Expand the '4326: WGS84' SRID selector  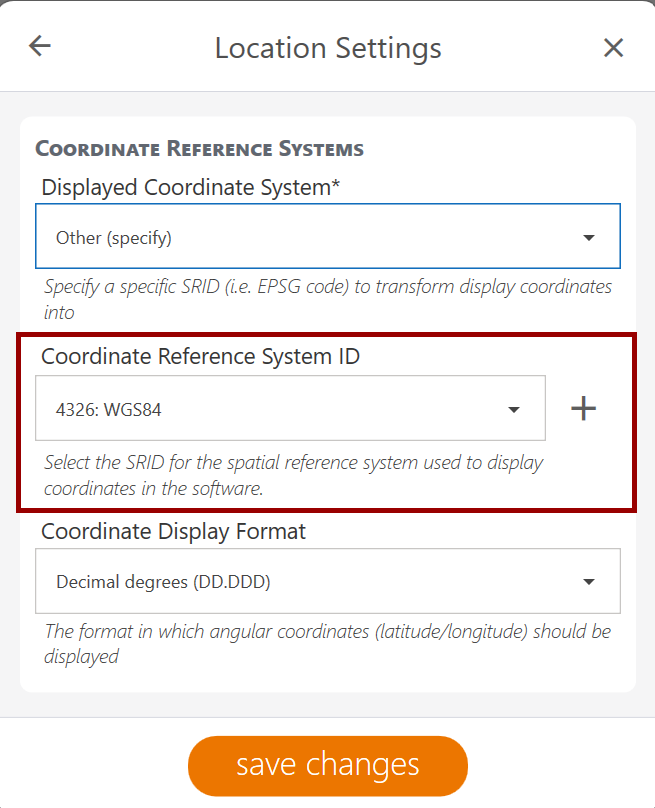[x=280, y=409]
